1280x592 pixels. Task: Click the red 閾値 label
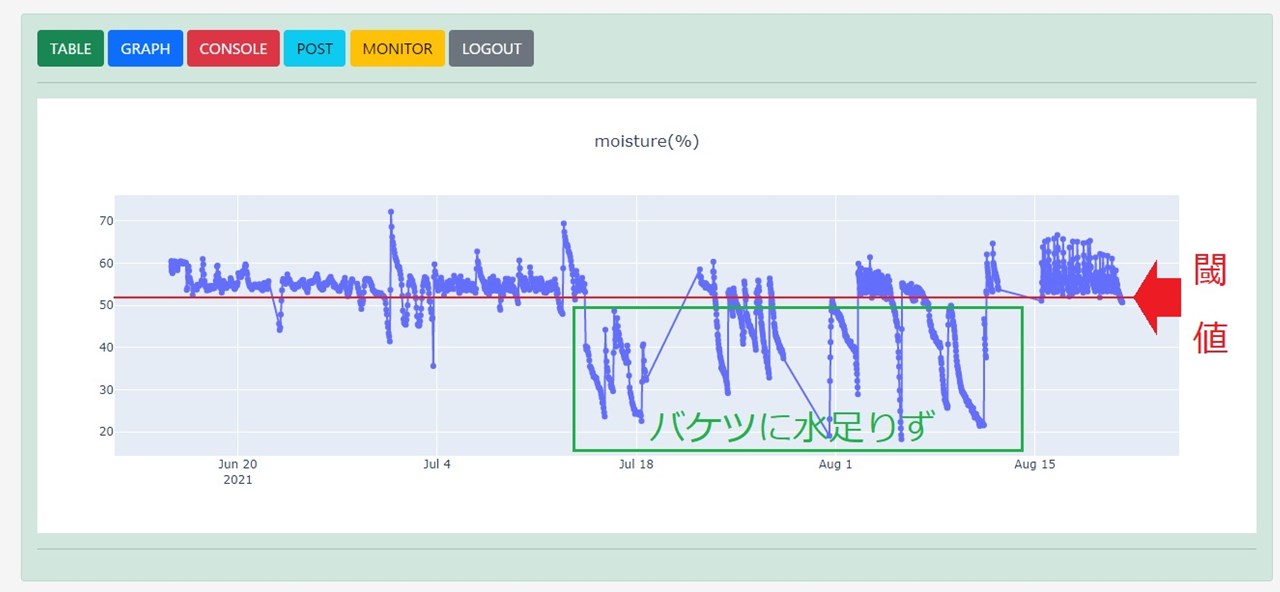pyautogui.click(x=1211, y=304)
